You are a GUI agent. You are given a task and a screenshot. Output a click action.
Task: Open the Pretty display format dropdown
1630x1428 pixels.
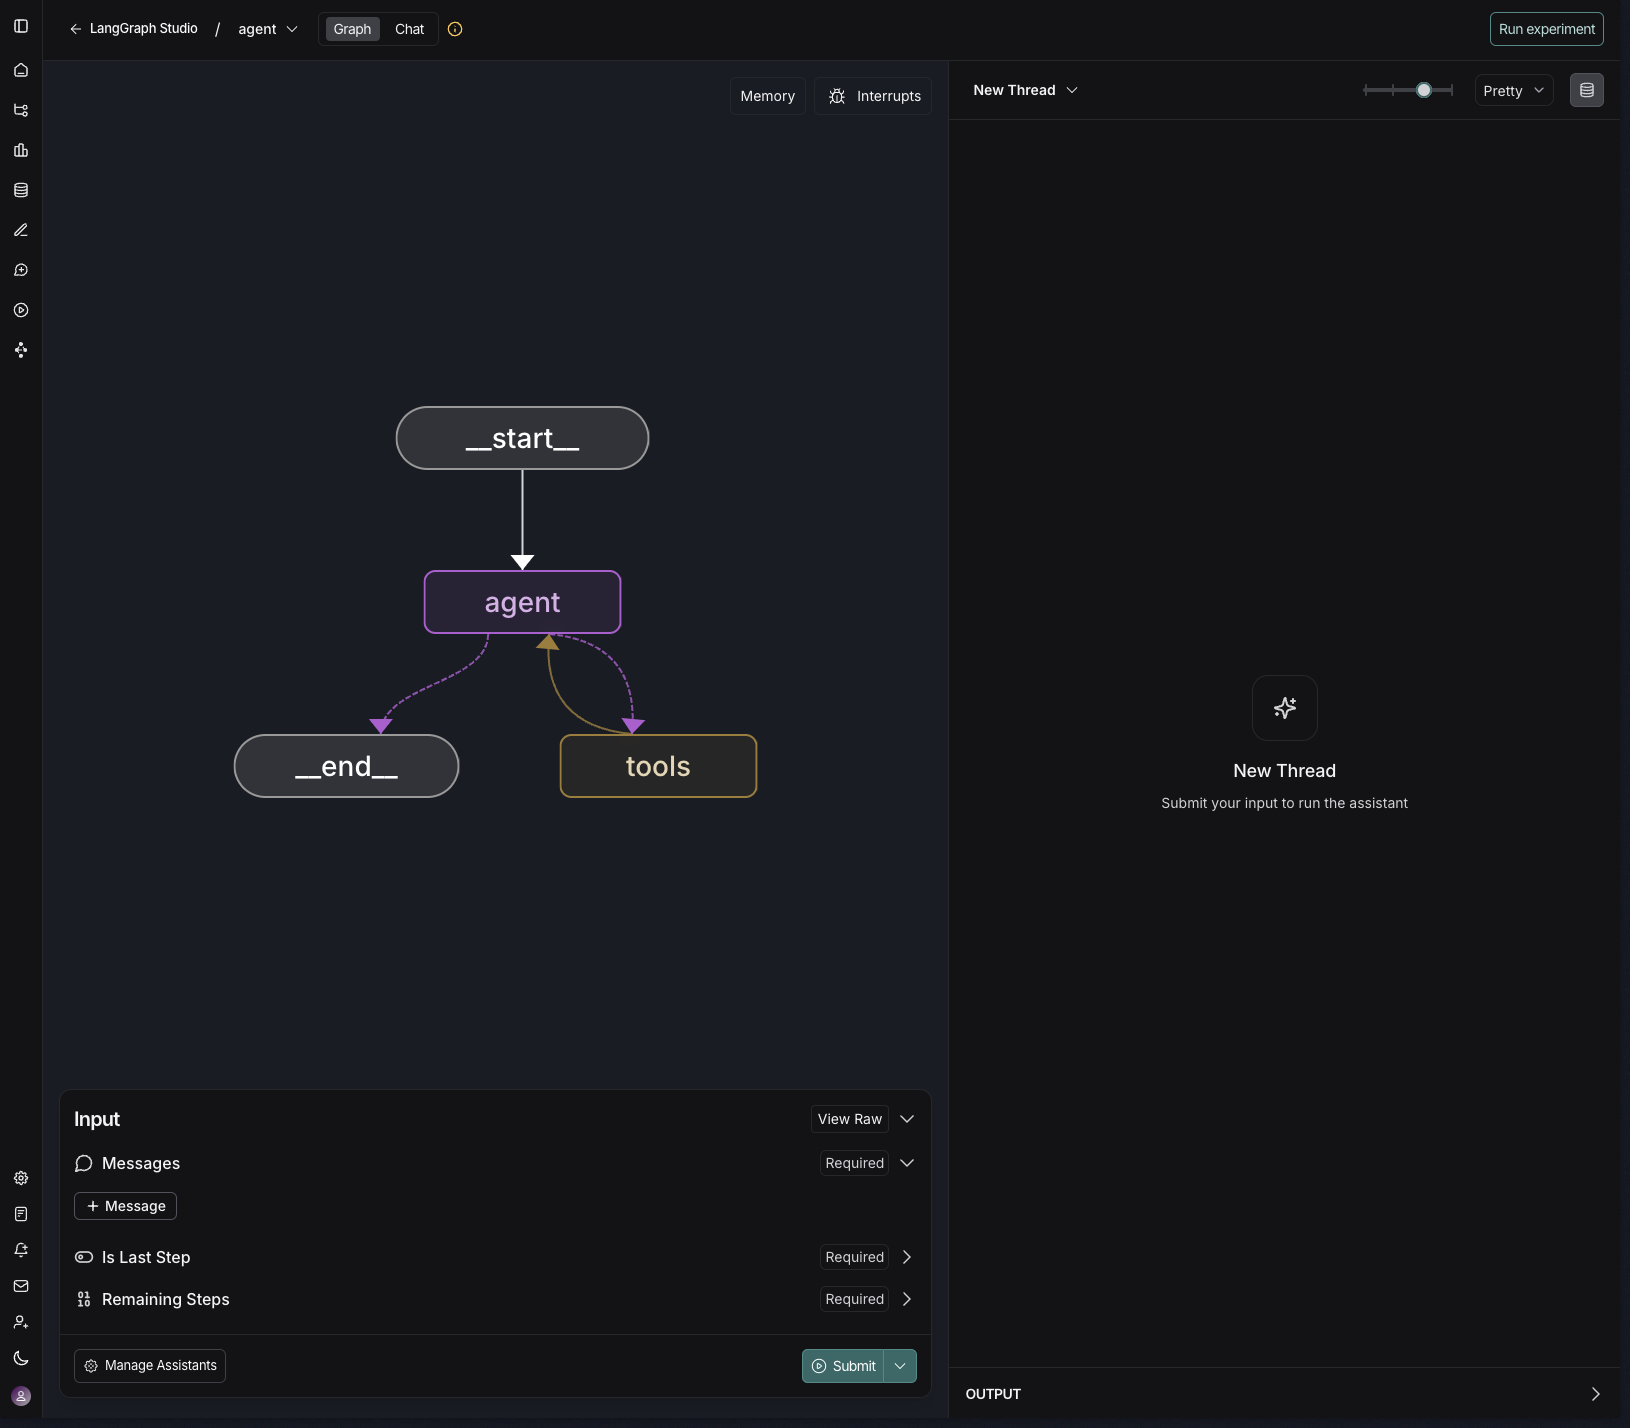coord(1513,91)
